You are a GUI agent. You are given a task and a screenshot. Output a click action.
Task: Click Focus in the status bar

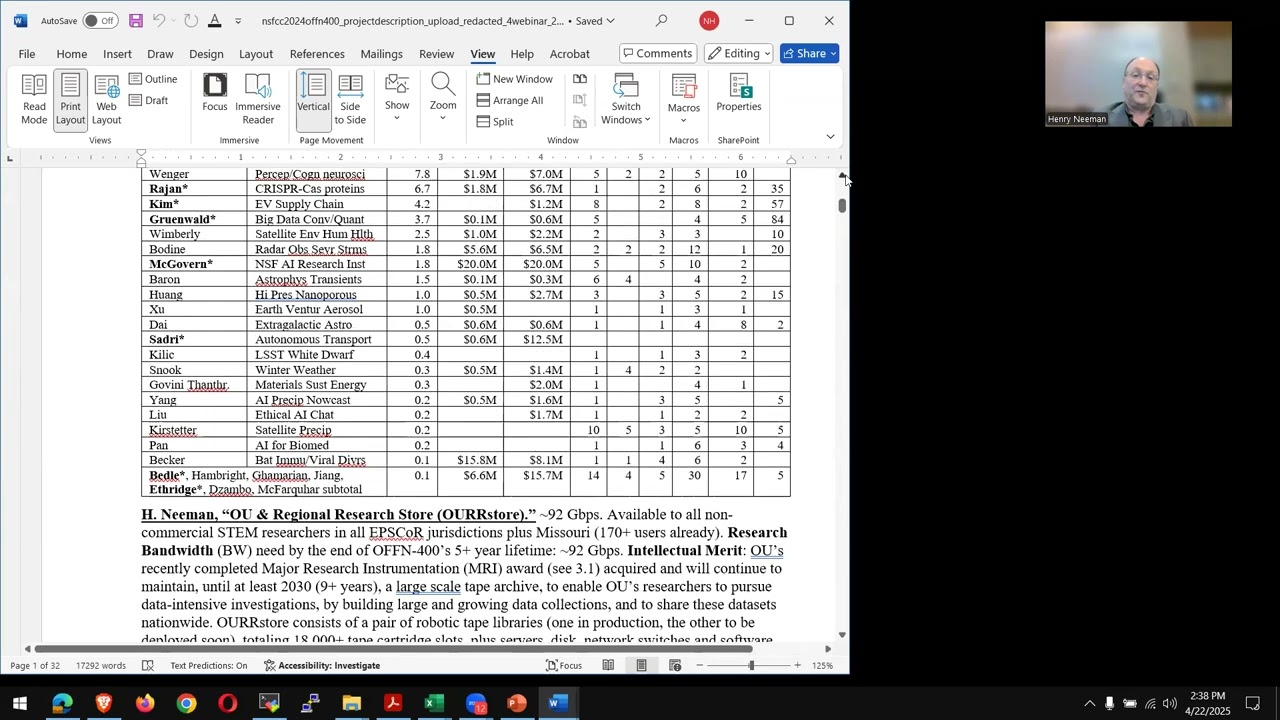point(564,666)
